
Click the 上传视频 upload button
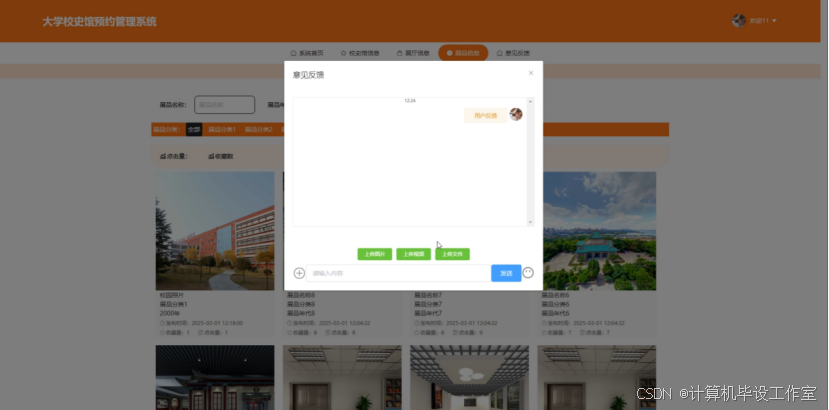[x=413, y=254]
